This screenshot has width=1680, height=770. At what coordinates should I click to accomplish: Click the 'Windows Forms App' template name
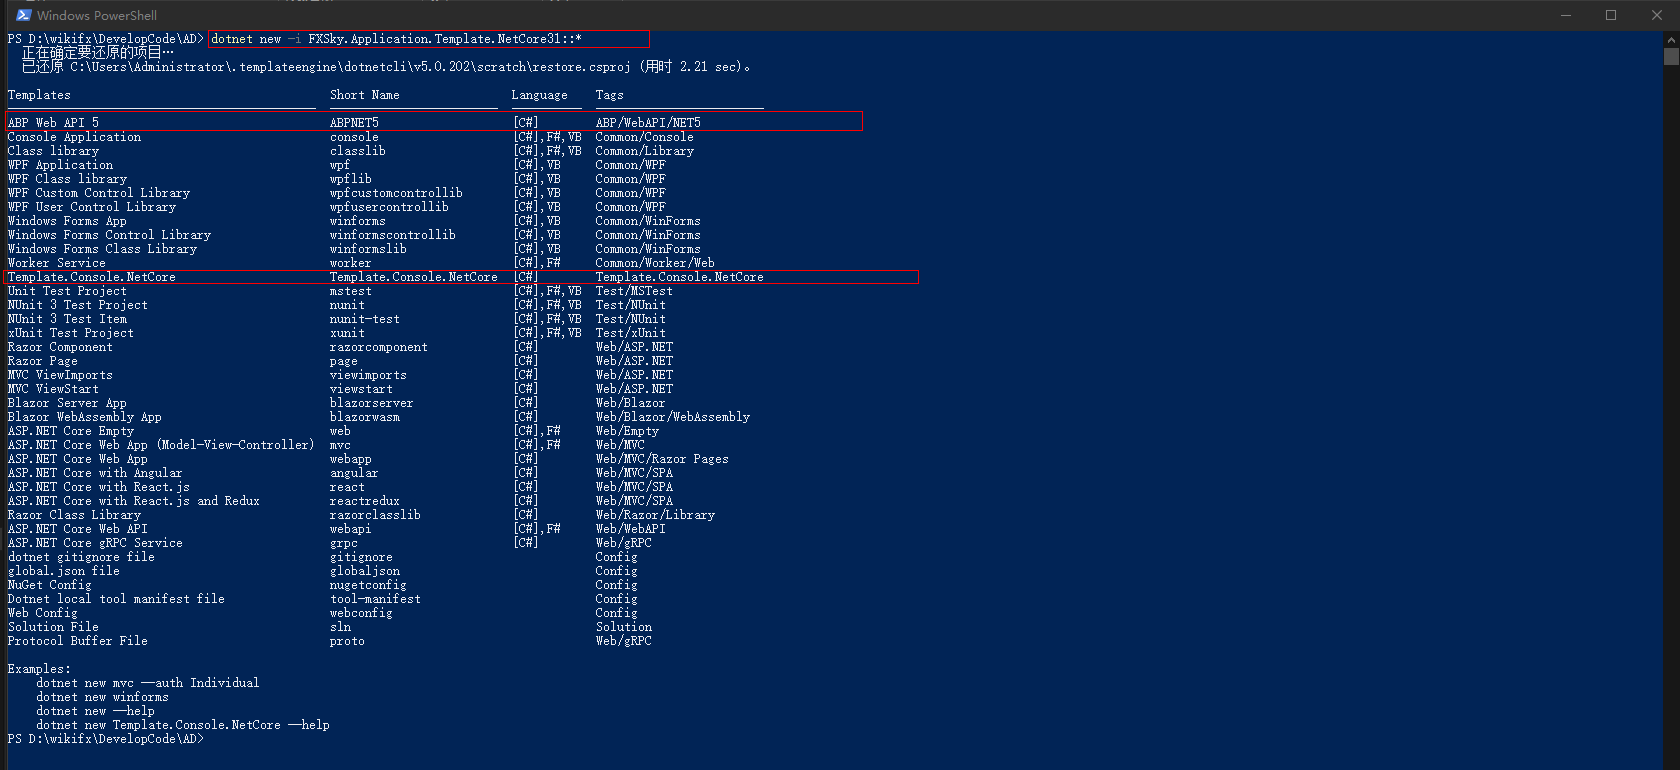67,221
